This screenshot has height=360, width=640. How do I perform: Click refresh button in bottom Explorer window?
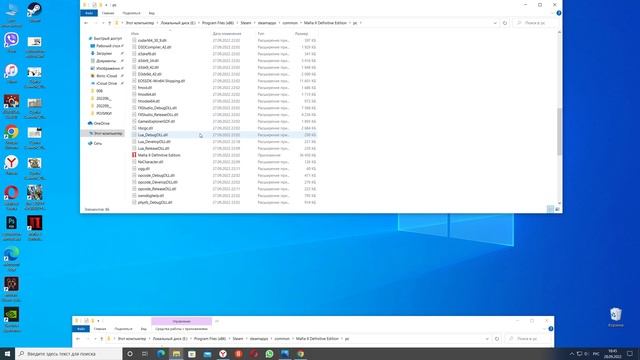(x=497, y=339)
